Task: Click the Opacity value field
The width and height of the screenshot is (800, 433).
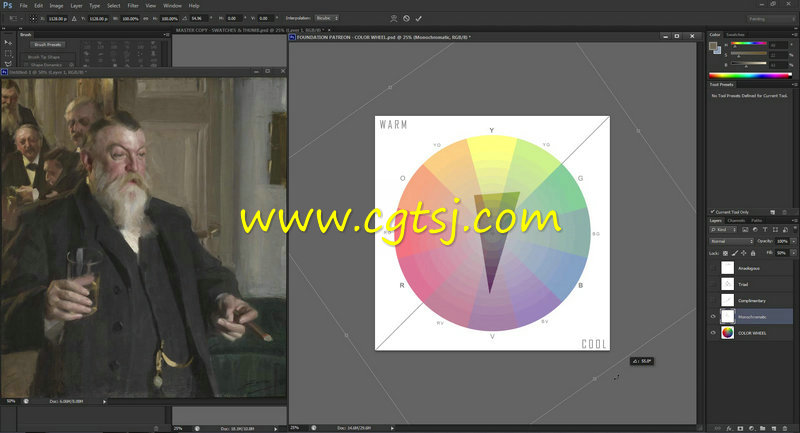Action: coord(782,241)
